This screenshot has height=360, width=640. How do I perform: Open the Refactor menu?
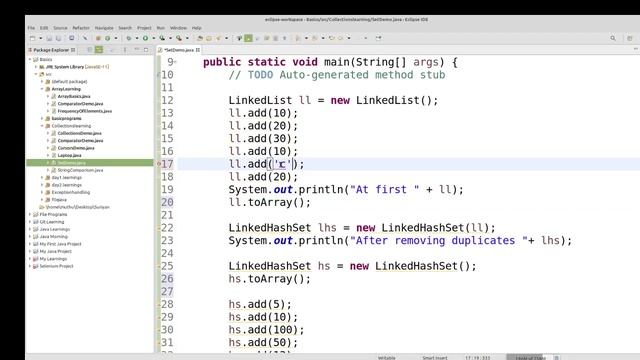coord(81,28)
